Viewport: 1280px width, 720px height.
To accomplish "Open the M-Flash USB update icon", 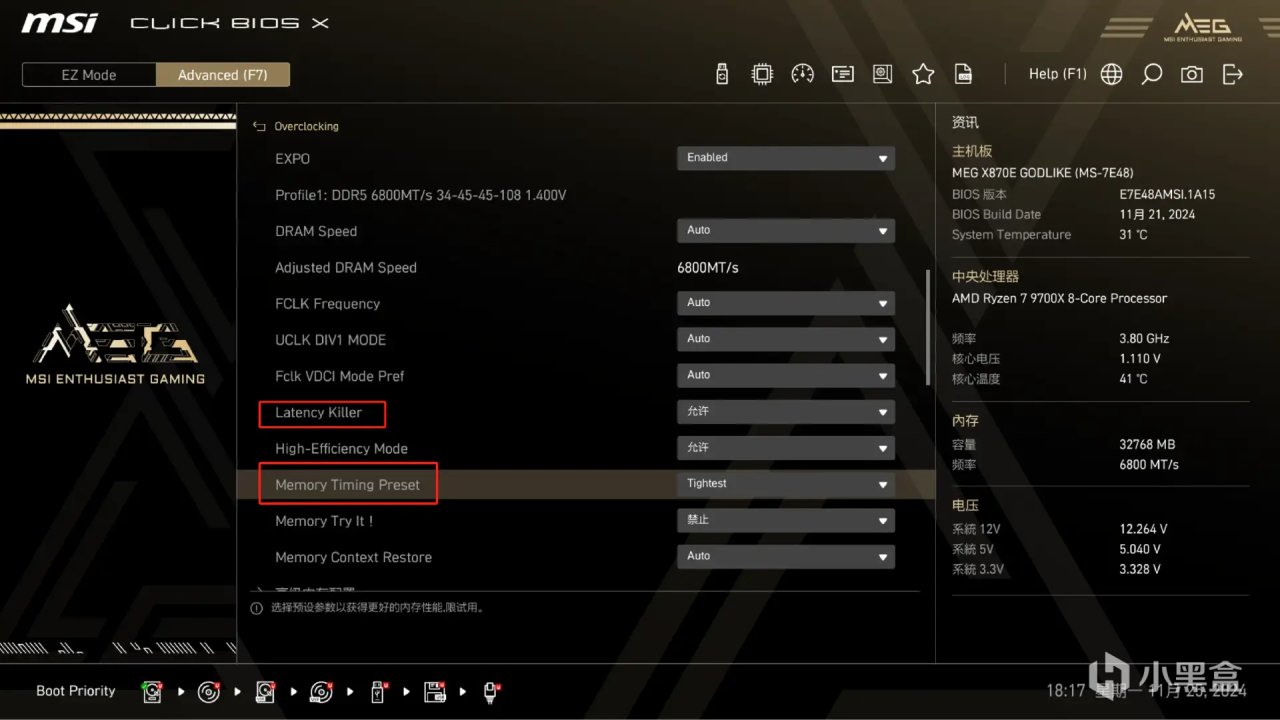I will tap(722, 74).
